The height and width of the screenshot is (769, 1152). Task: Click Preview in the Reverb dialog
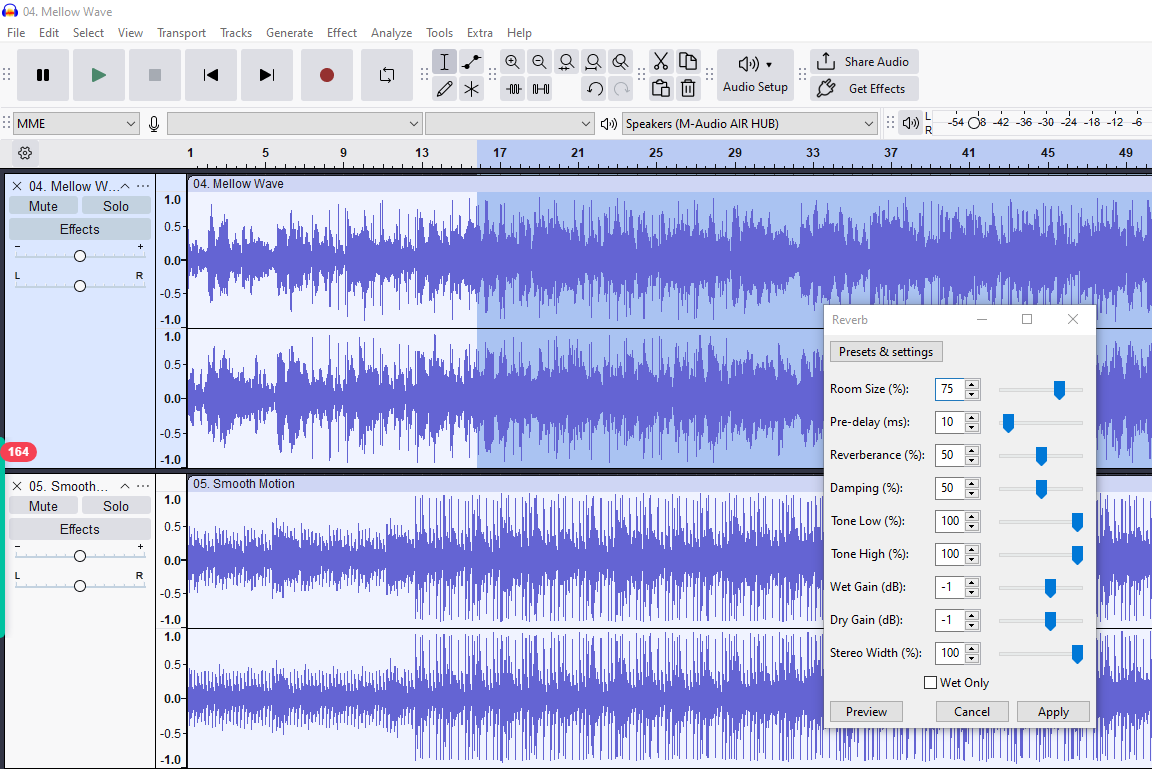(x=866, y=712)
